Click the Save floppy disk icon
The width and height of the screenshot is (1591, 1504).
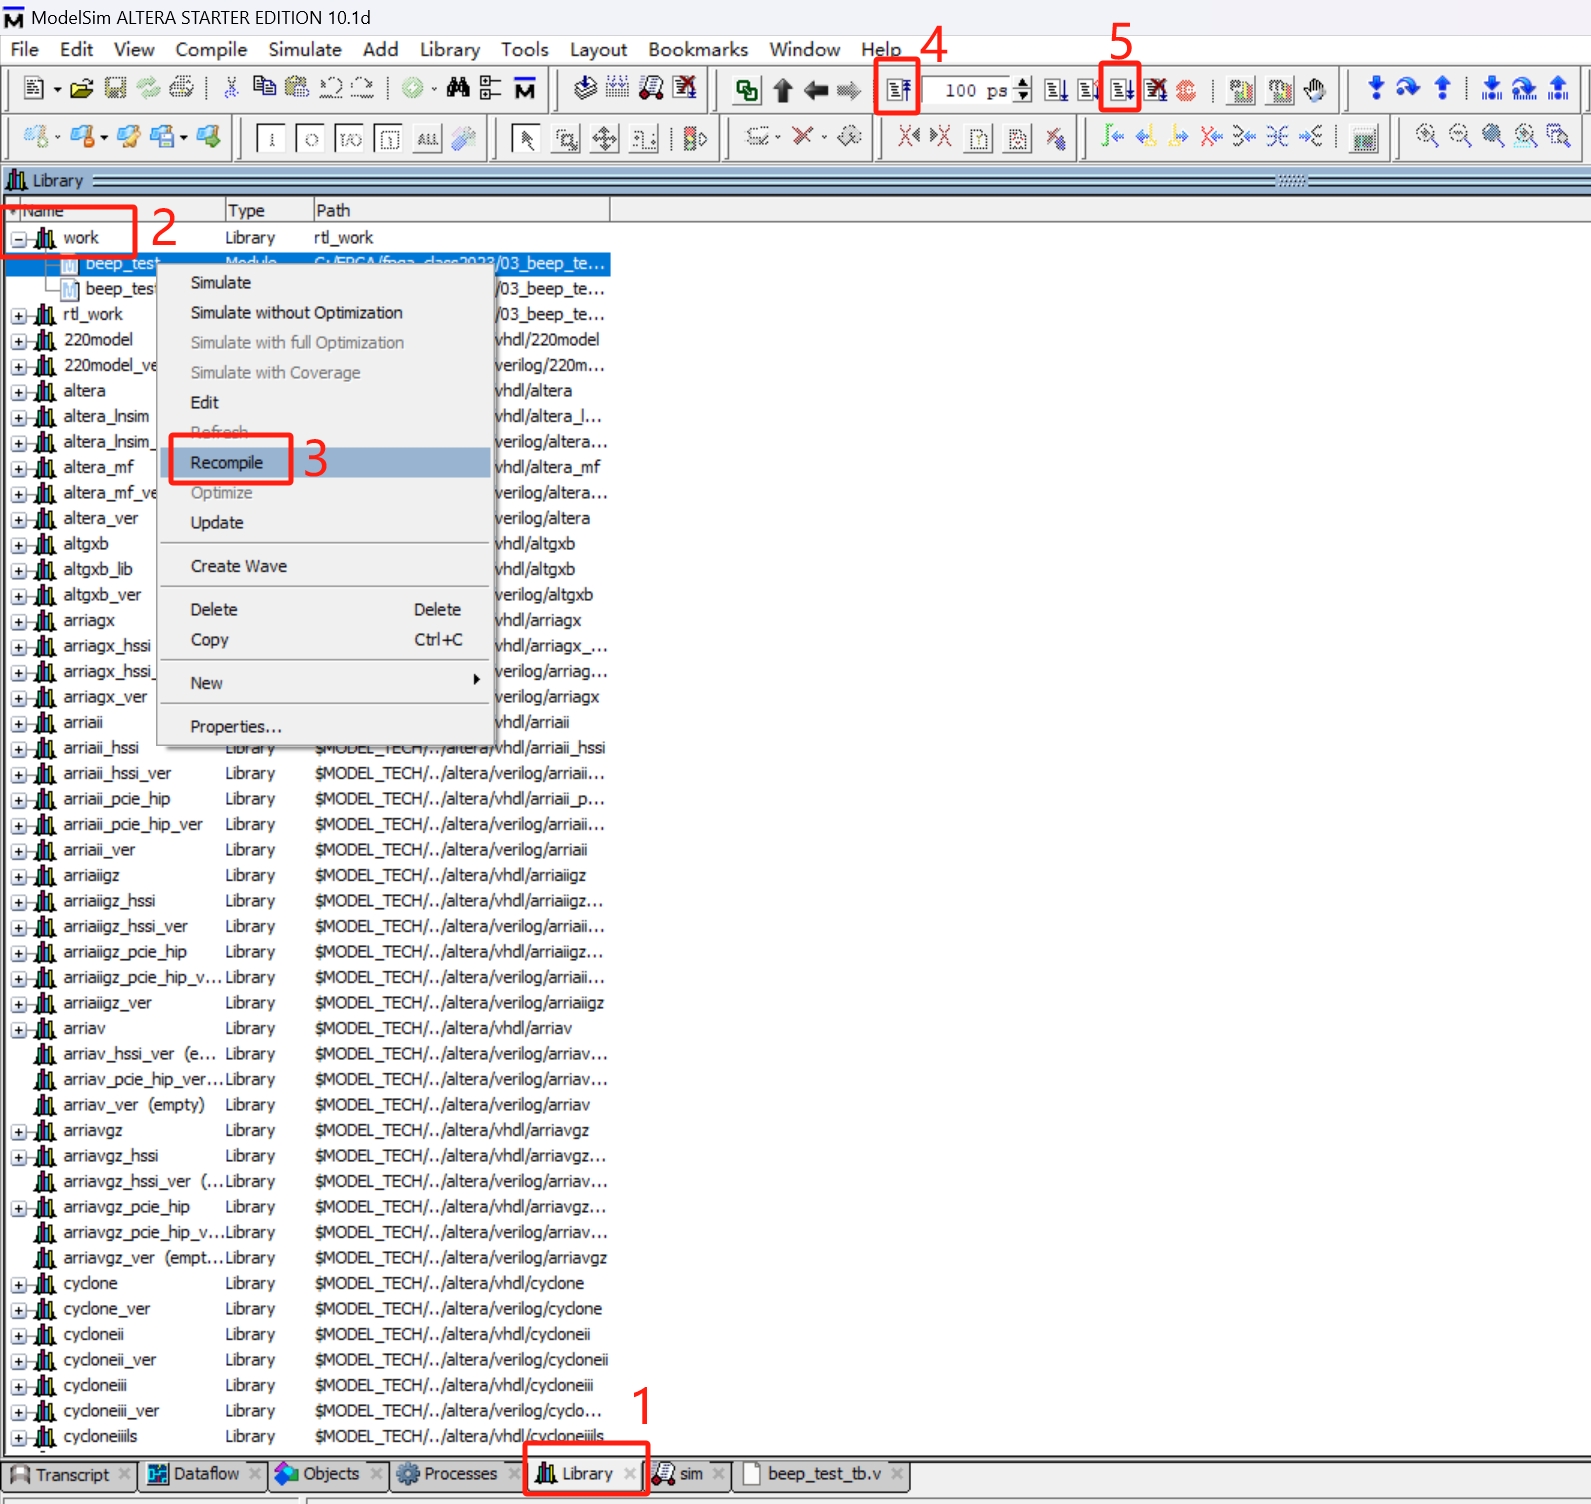coord(116,88)
